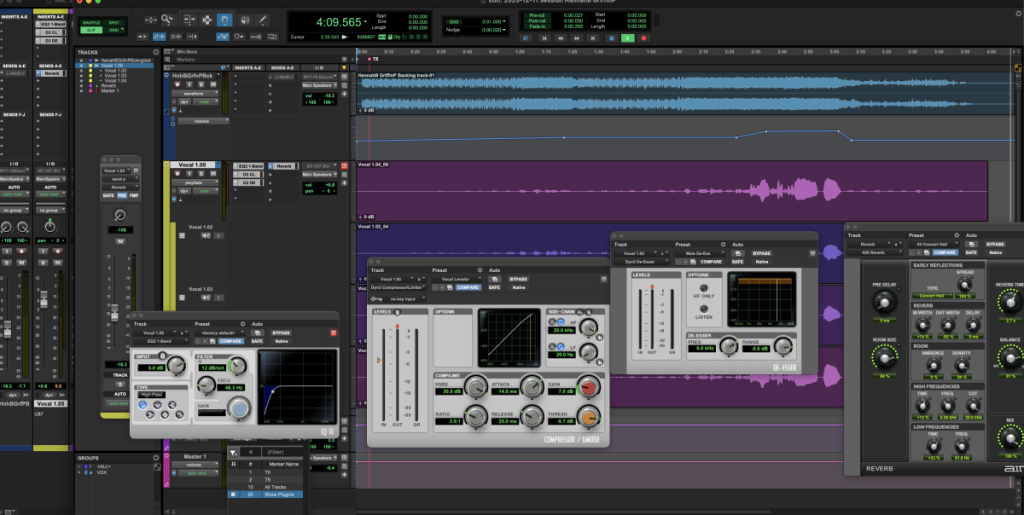Viewport: 1024px width, 515px height.
Task: Select Reverb track in the Tracks list
Action: 108,86
